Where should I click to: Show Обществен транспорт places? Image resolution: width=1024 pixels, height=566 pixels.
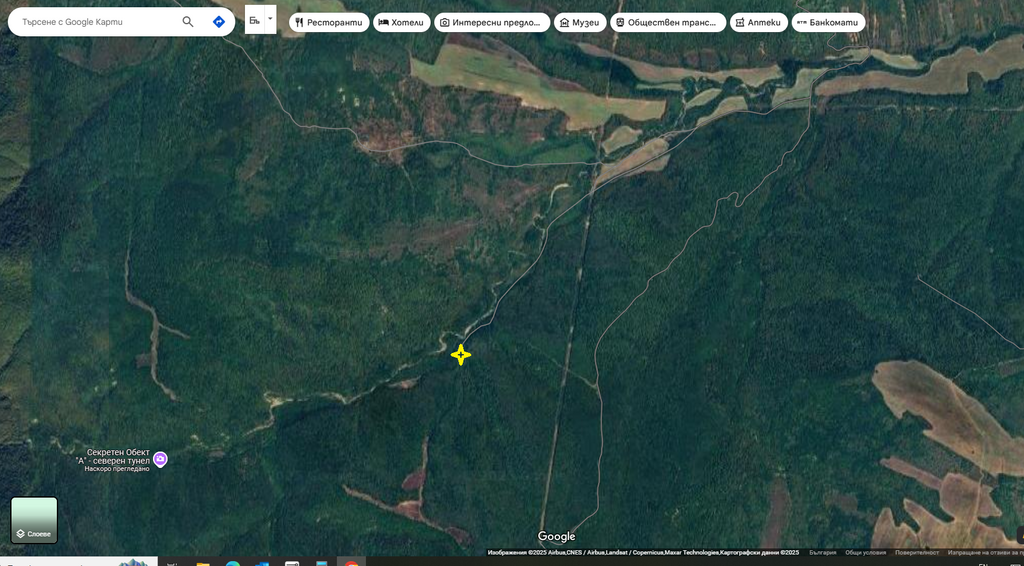(x=667, y=22)
